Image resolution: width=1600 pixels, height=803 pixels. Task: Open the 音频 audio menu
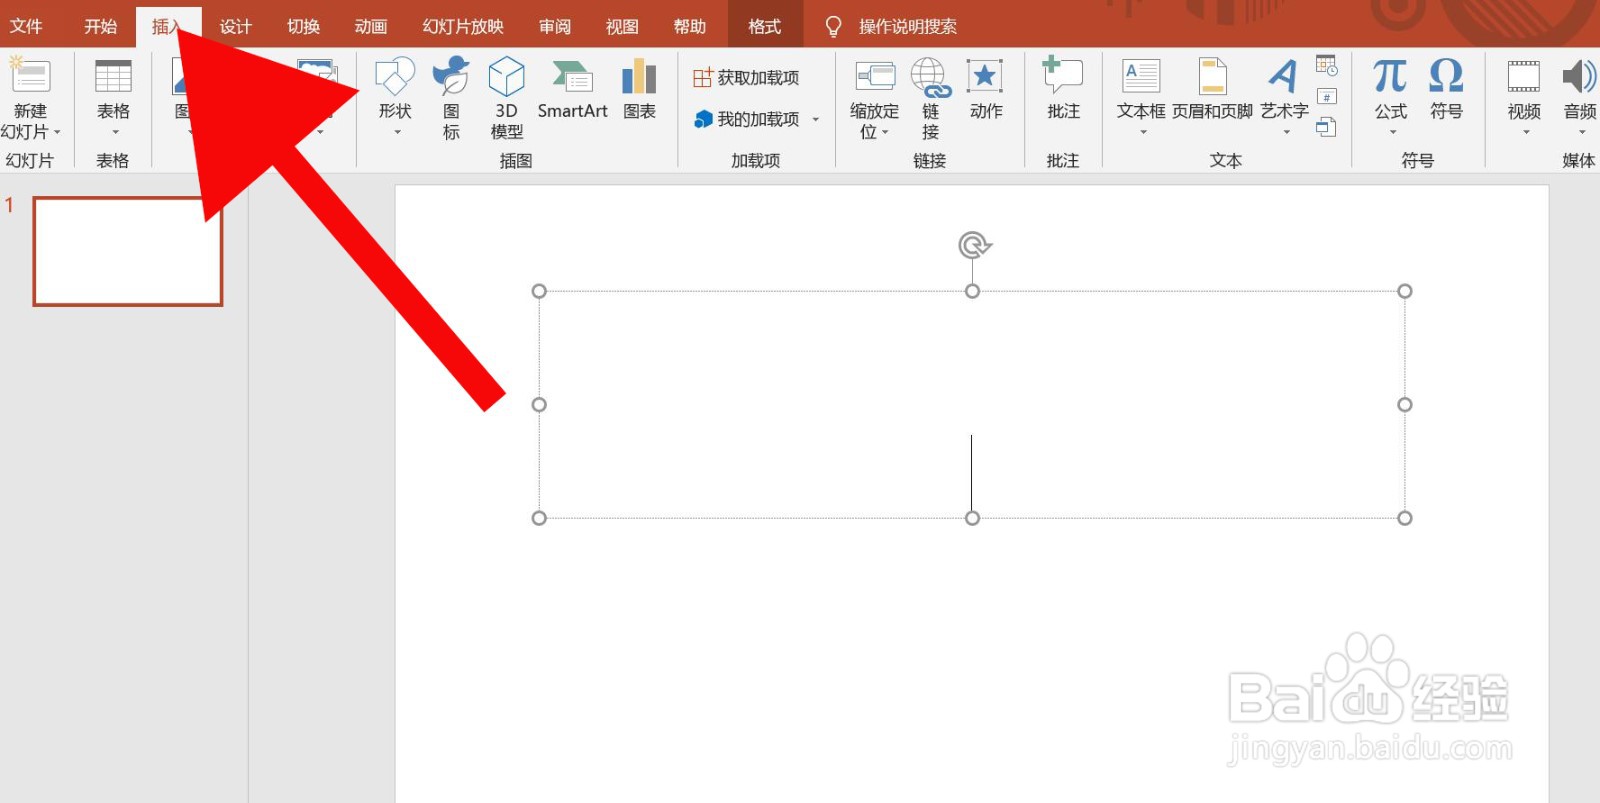[1580, 98]
